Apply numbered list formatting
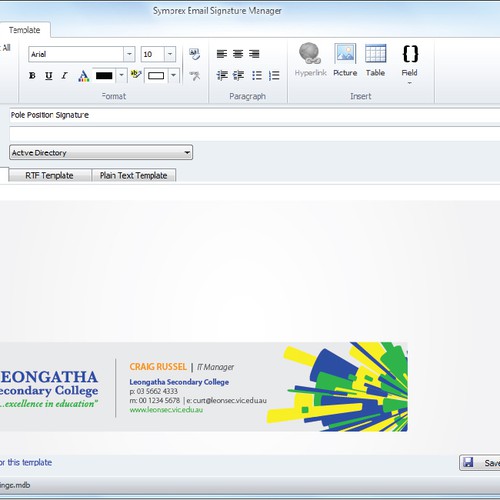The width and height of the screenshot is (500, 500). pos(274,76)
